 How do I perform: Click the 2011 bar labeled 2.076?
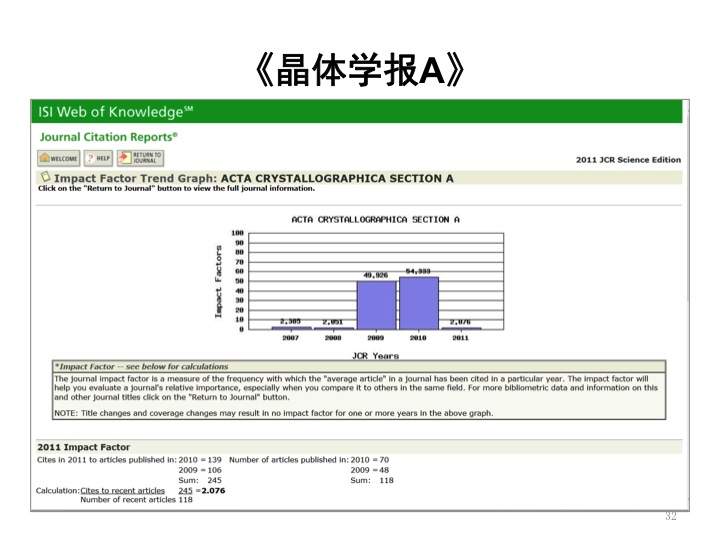tap(461, 328)
